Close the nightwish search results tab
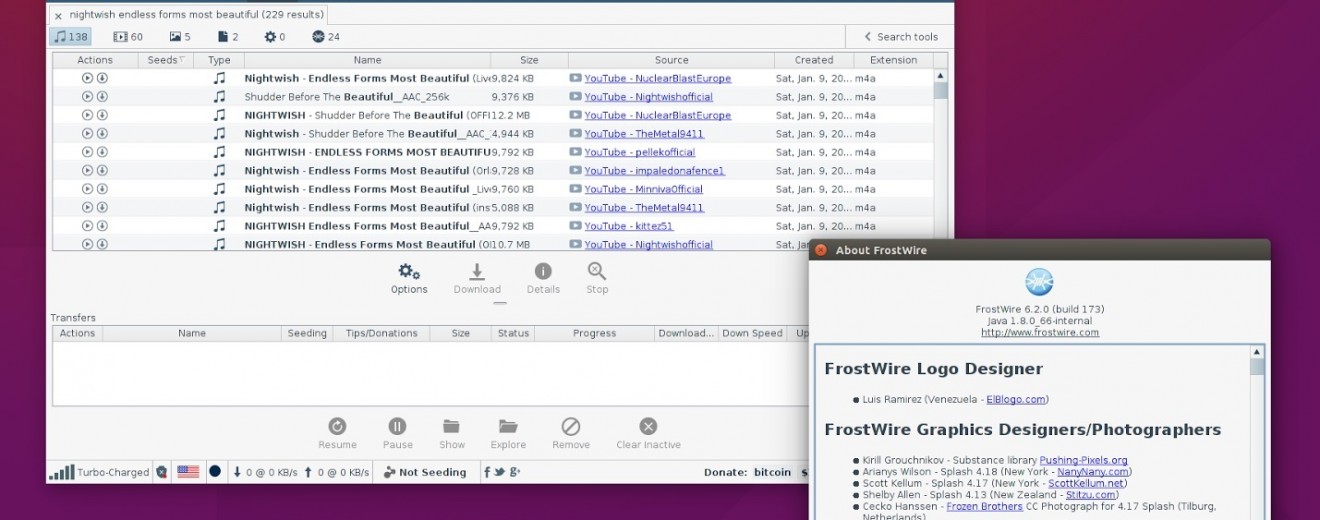The image size is (1320, 520). pyautogui.click(x=58, y=16)
